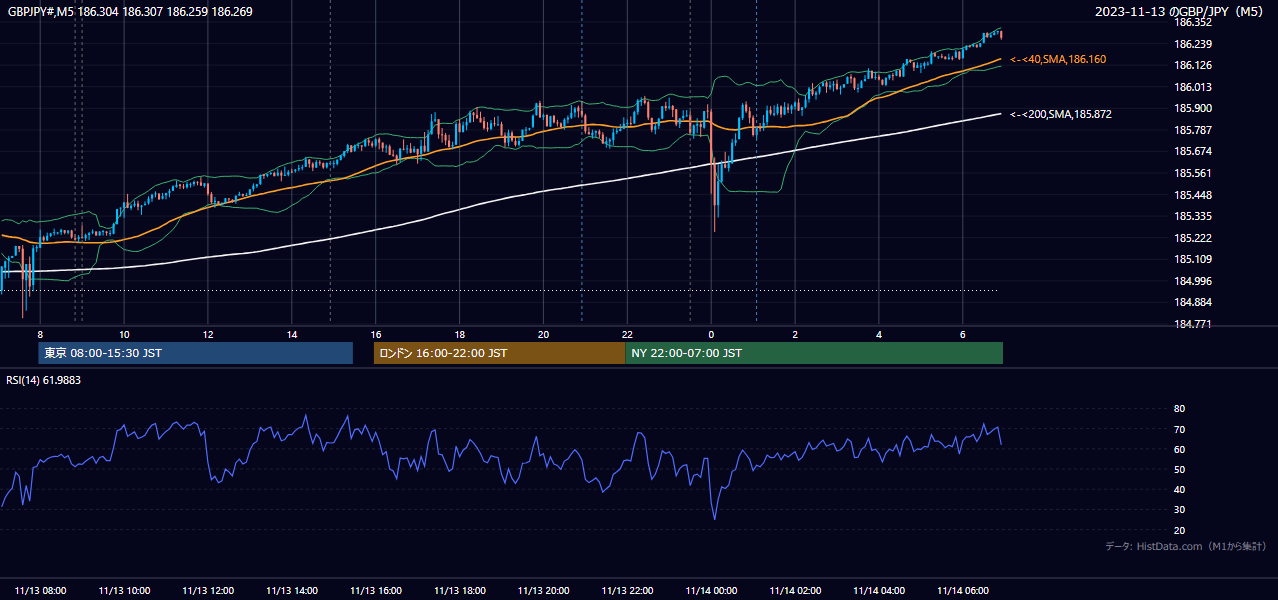Click price axis value 184.996
The image size is (1278, 600).
click(x=1193, y=281)
